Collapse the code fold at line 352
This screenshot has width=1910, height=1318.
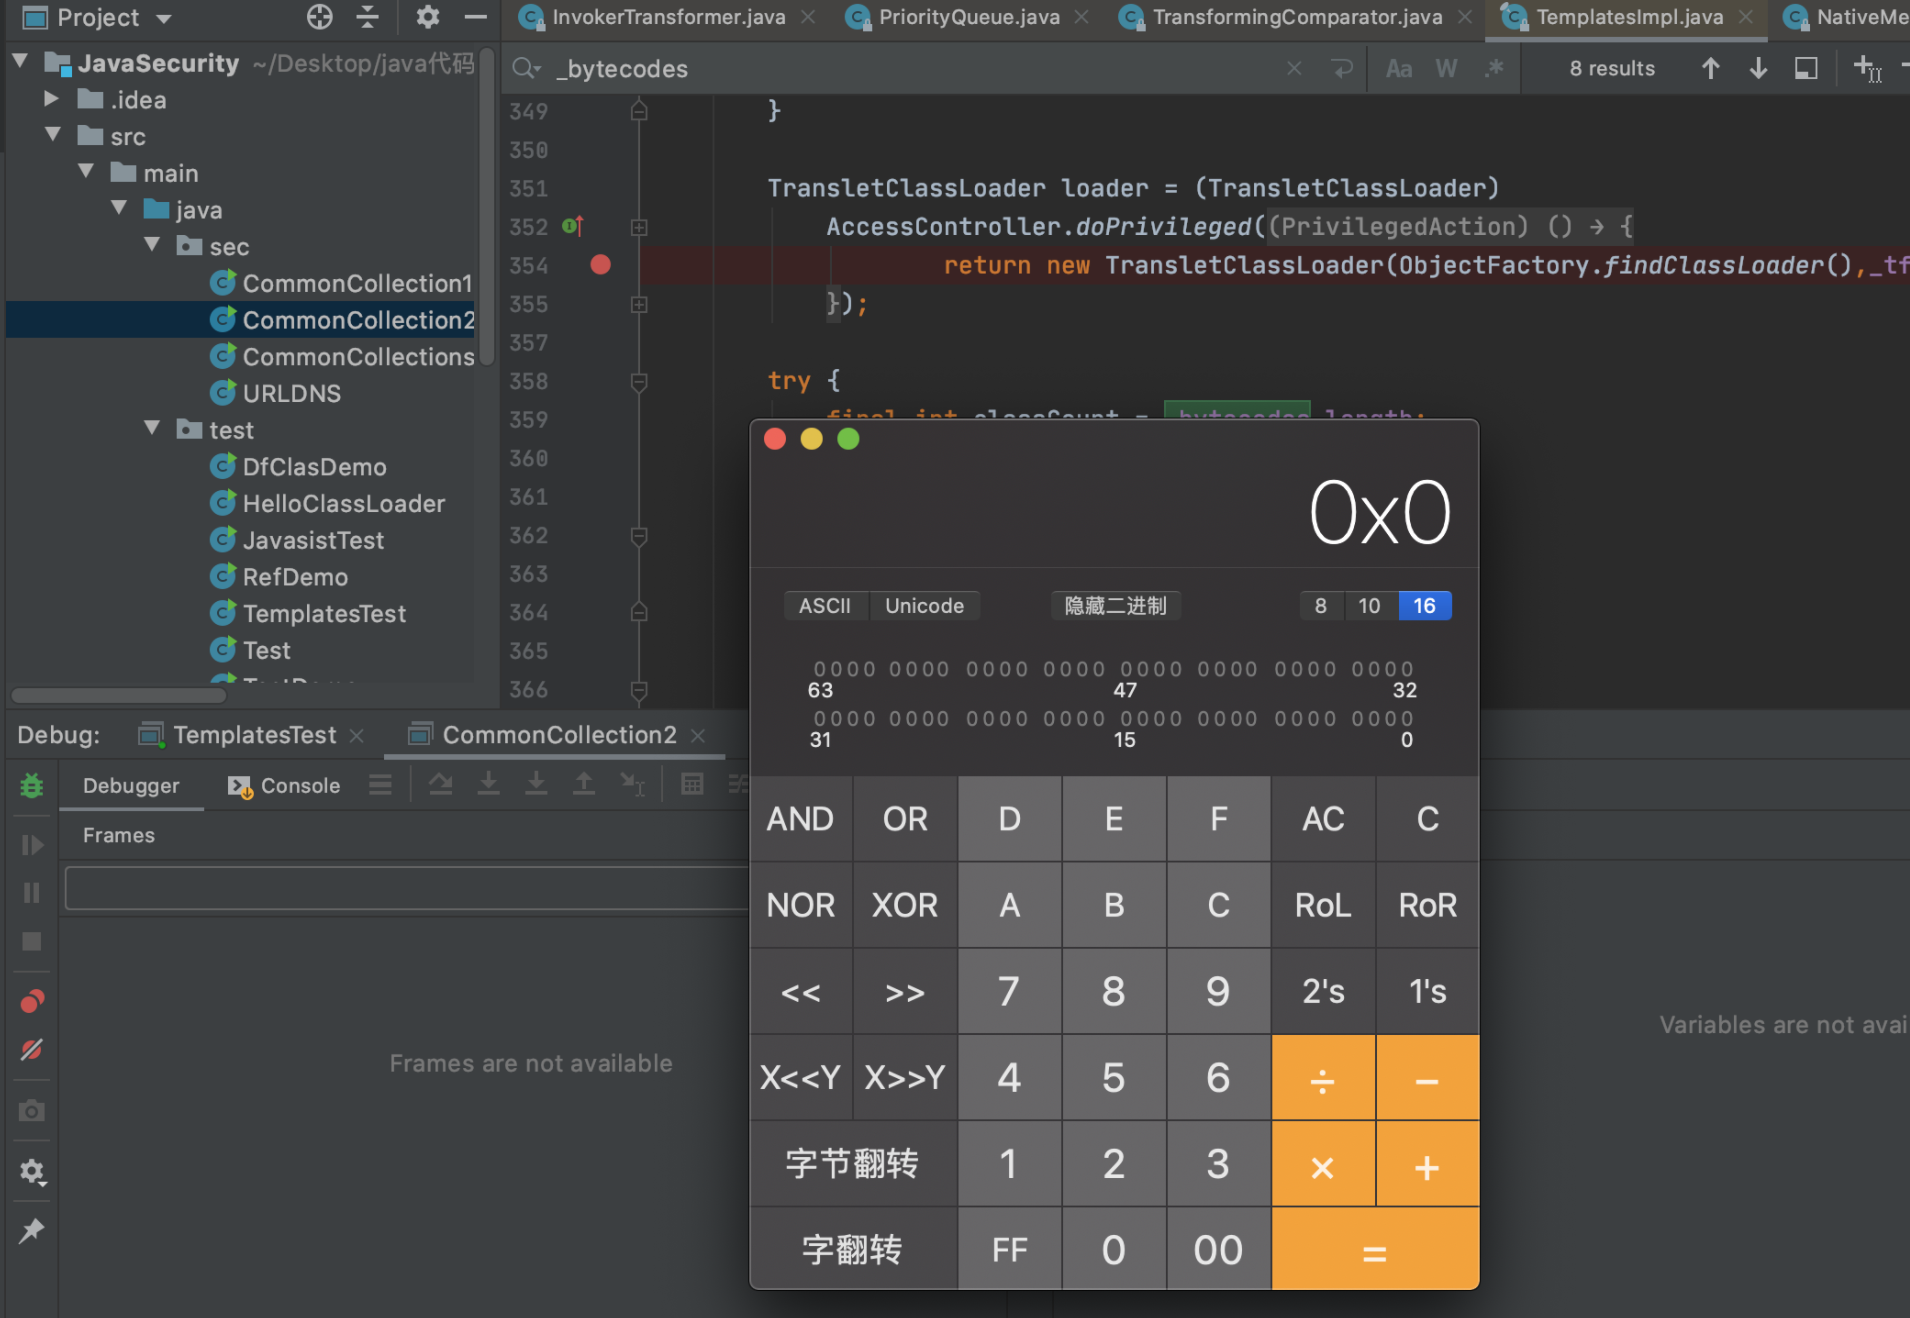click(x=639, y=227)
